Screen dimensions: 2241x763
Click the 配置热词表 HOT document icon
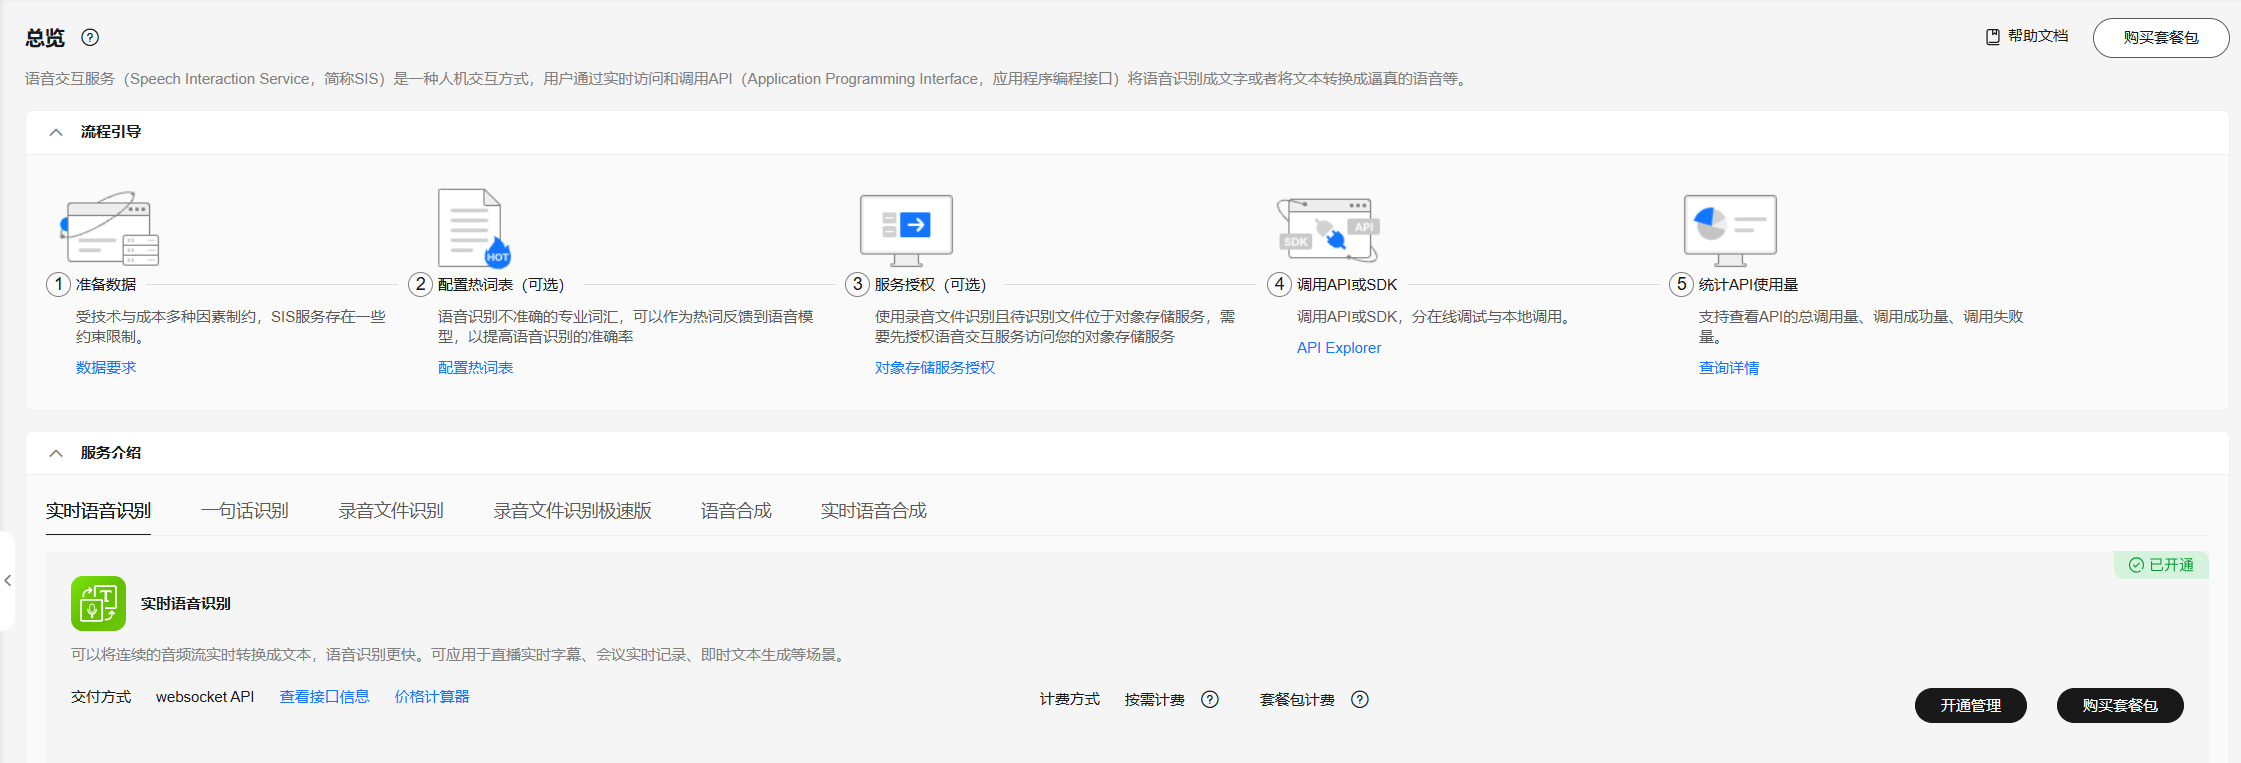[474, 228]
